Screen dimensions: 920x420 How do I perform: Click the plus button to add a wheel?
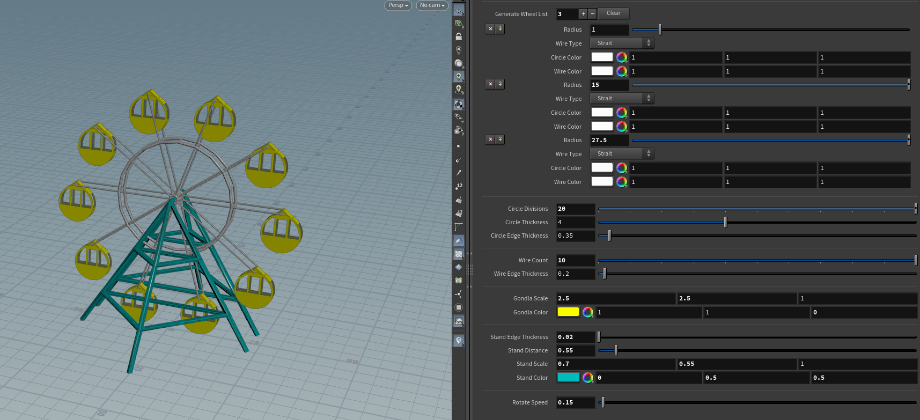(584, 14)
